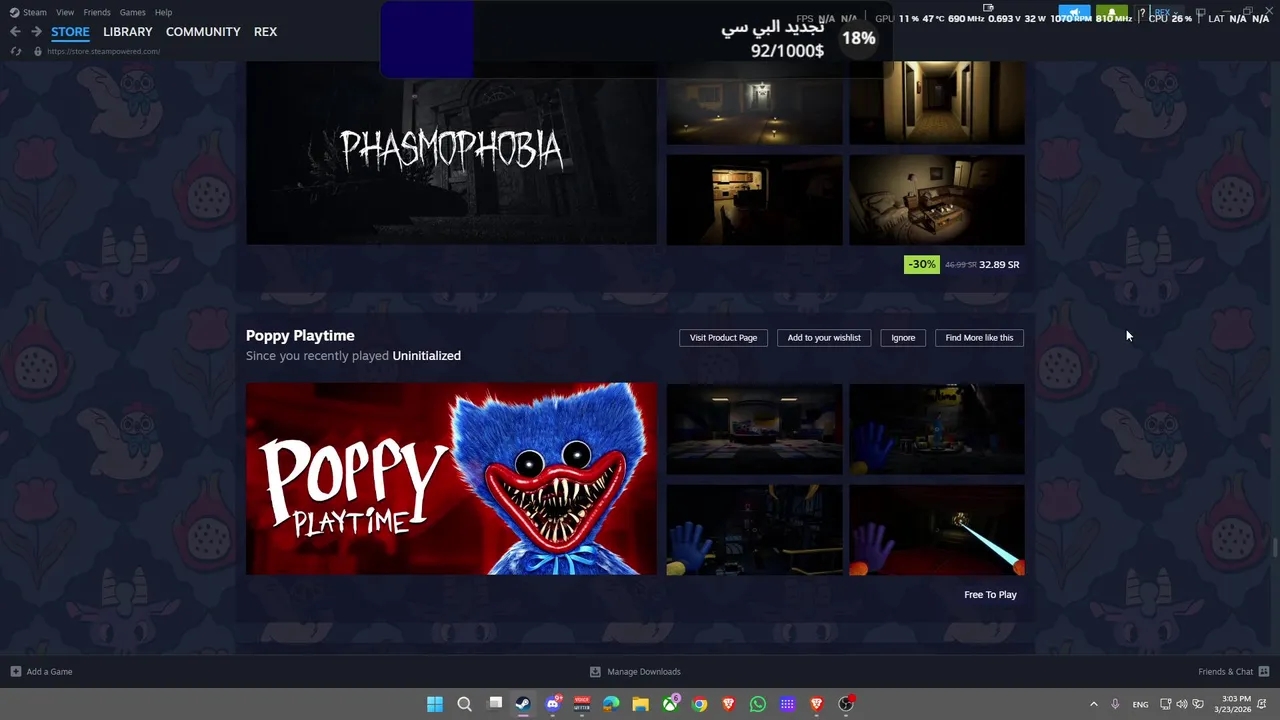Image resolution: width=1280 pixels, height=720 pixels.
Task: Open the Phasmophobia main capsule image
Action: (451, 152)
